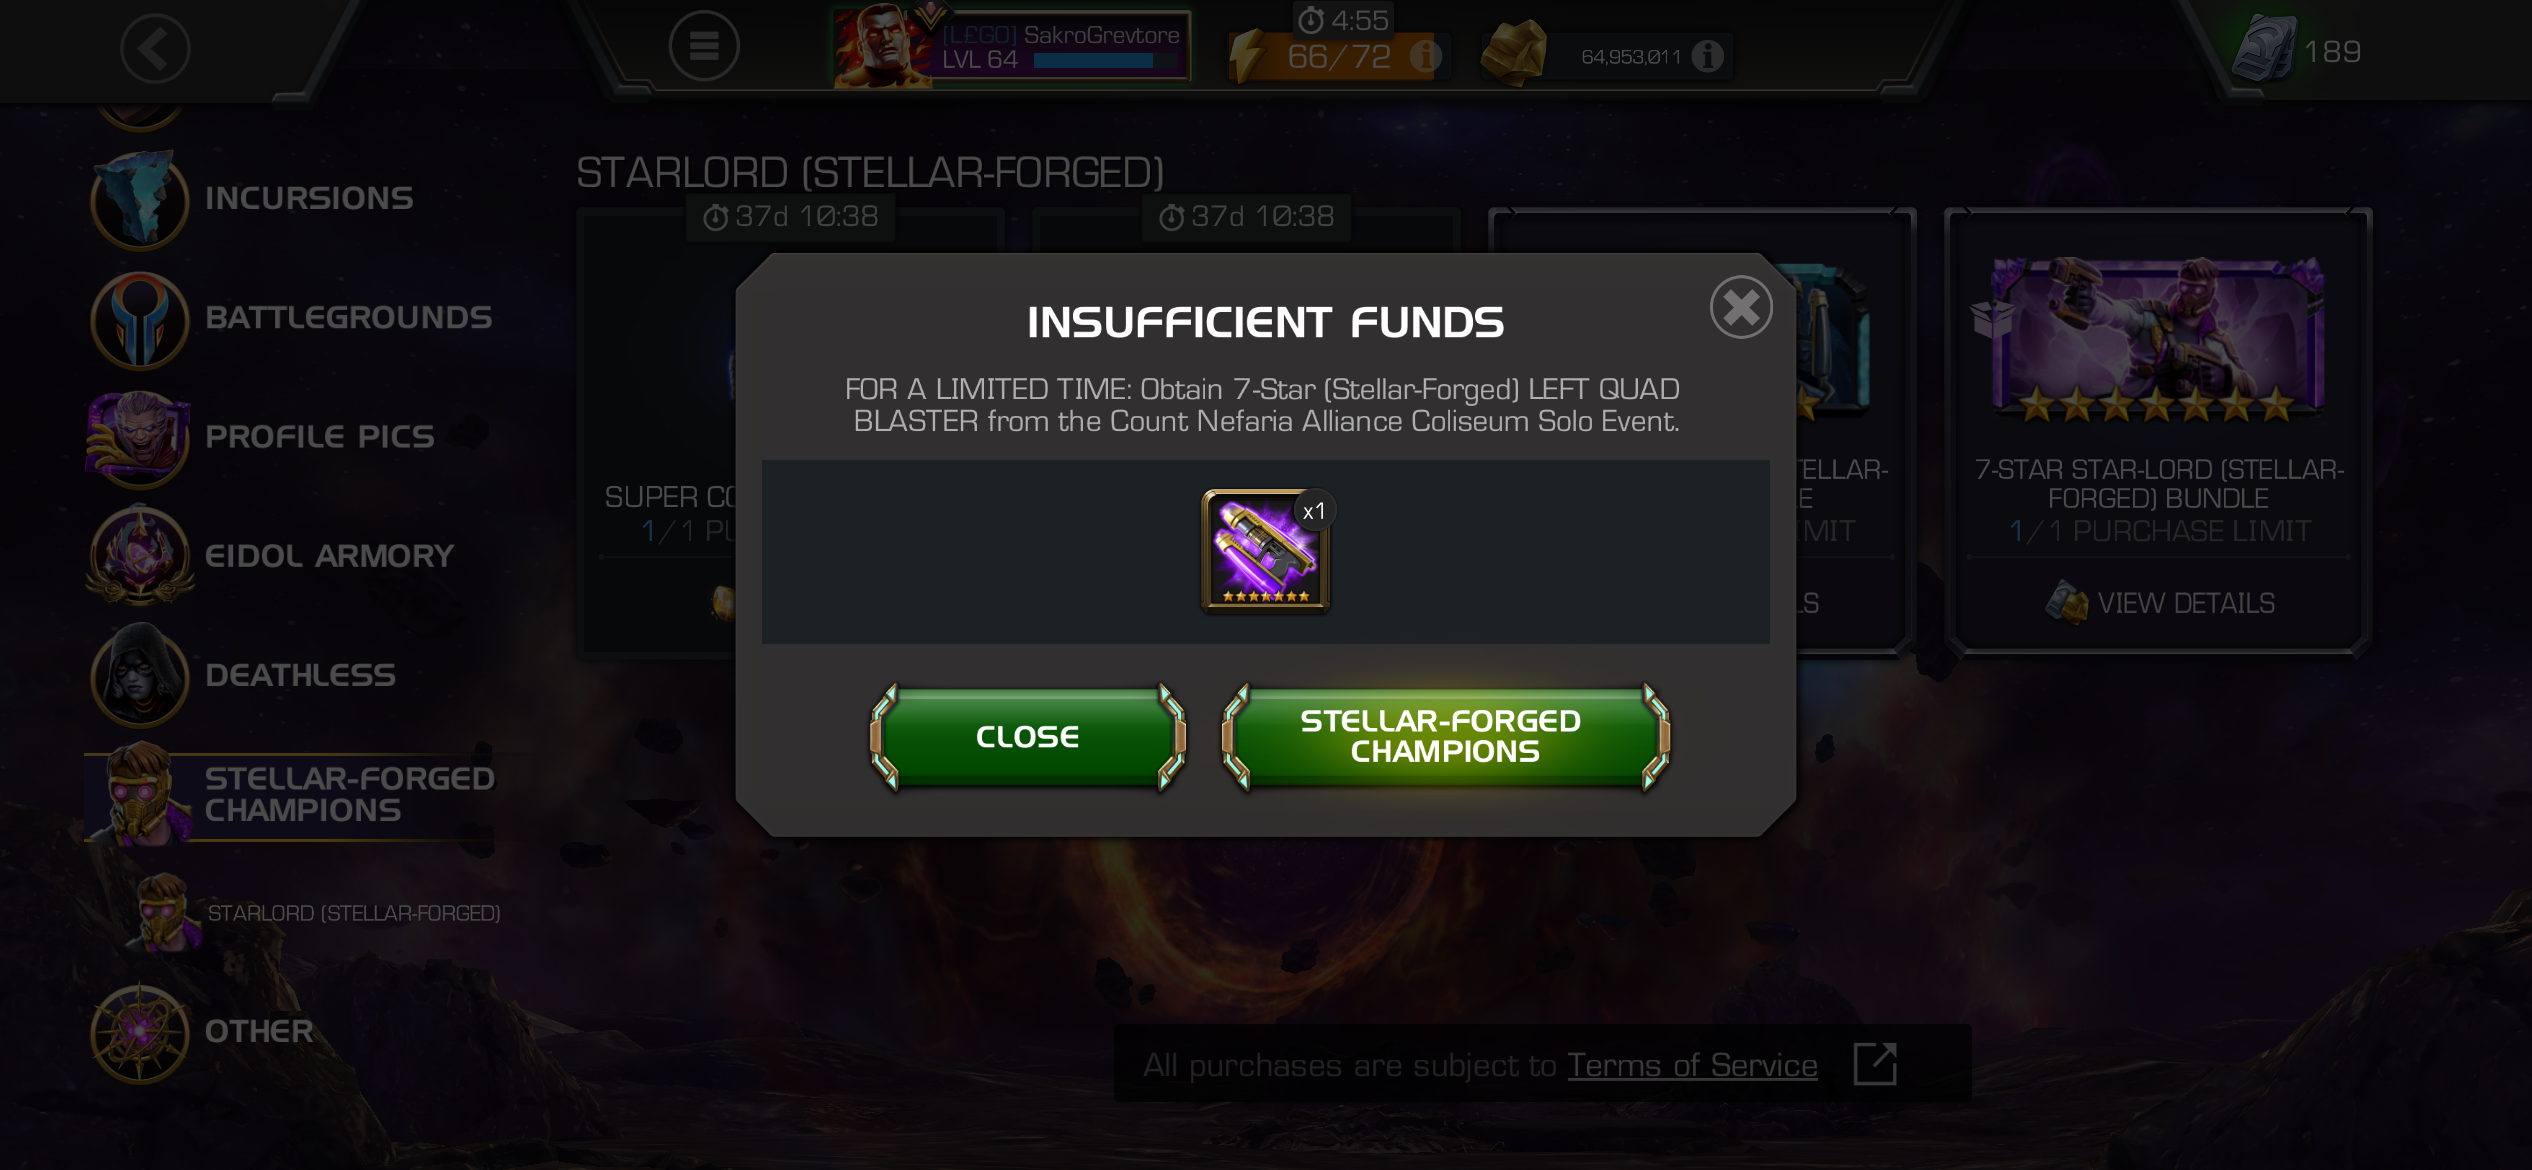The image size is (2532, 1170).
Task: Click the green CLOSE button
Action: point(1028,737)
